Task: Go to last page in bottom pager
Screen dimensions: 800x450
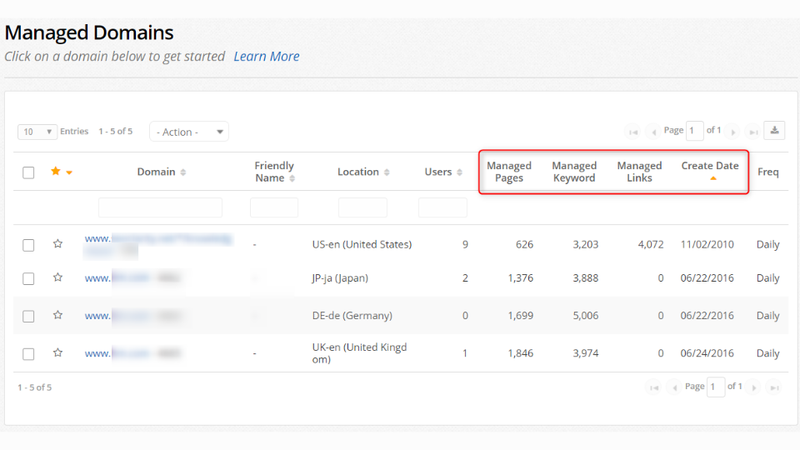Action: (x=774, y=388)
